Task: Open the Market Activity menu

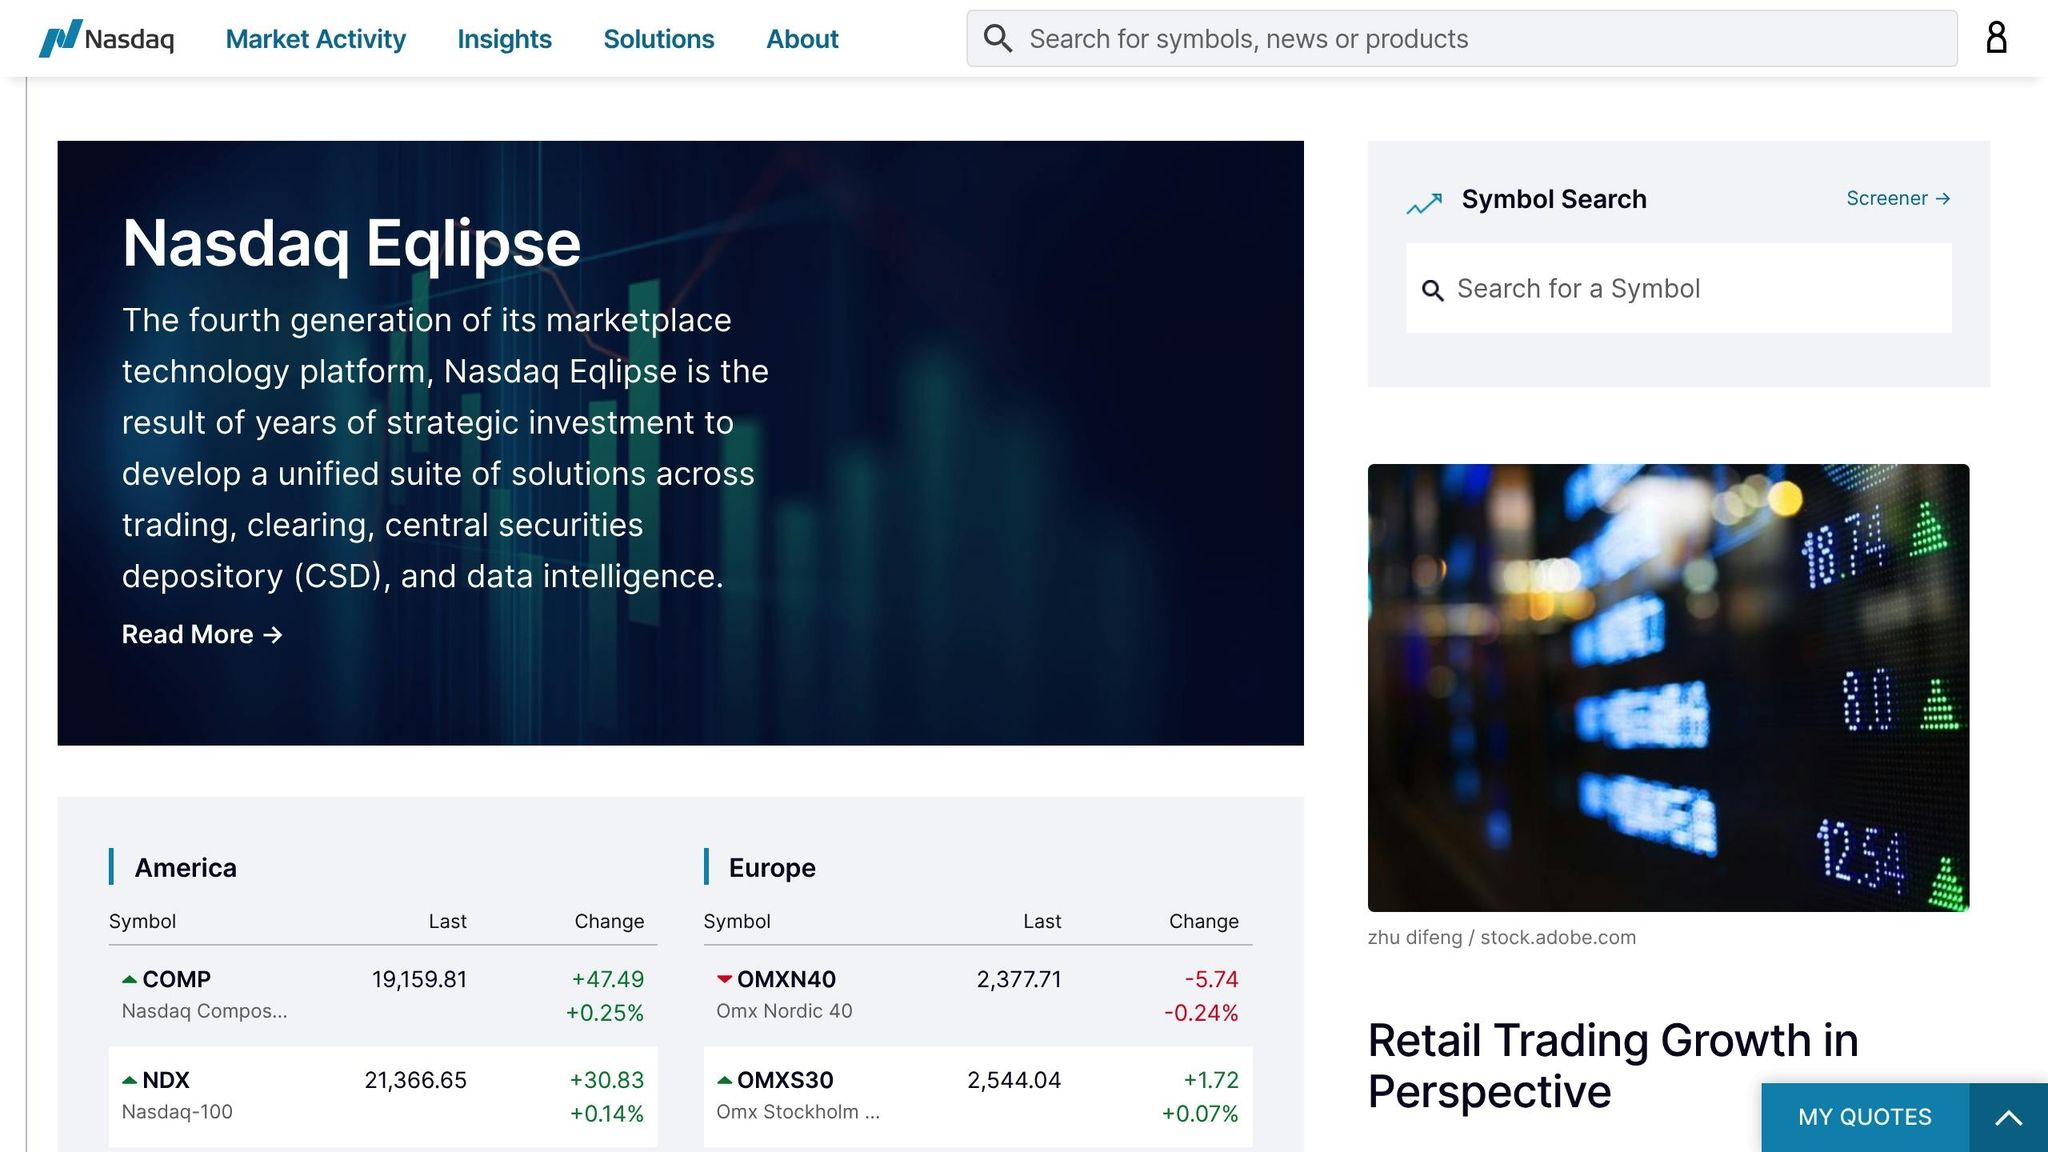Action: pyautogui.click(x=316, y=39)
